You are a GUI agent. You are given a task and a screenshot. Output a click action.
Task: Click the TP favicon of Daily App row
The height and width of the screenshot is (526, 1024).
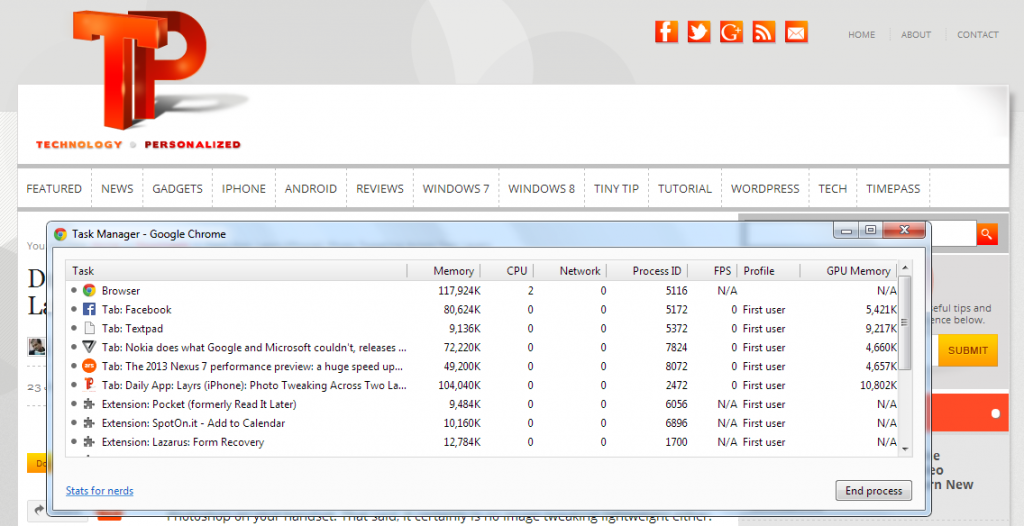(89, 385)
